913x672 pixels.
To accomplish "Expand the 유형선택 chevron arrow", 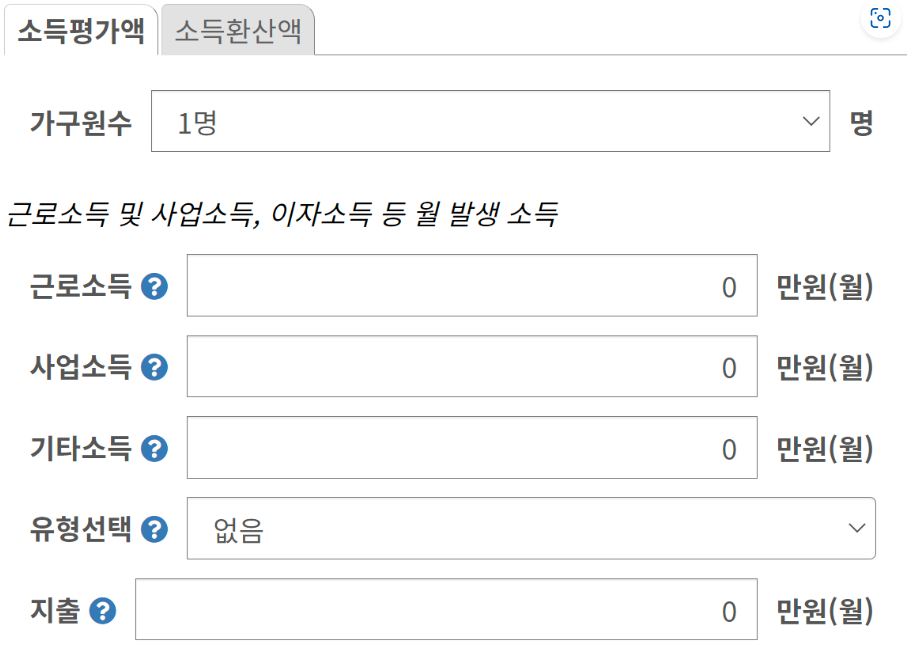I will pyautogui.click(x=856, y=529).
